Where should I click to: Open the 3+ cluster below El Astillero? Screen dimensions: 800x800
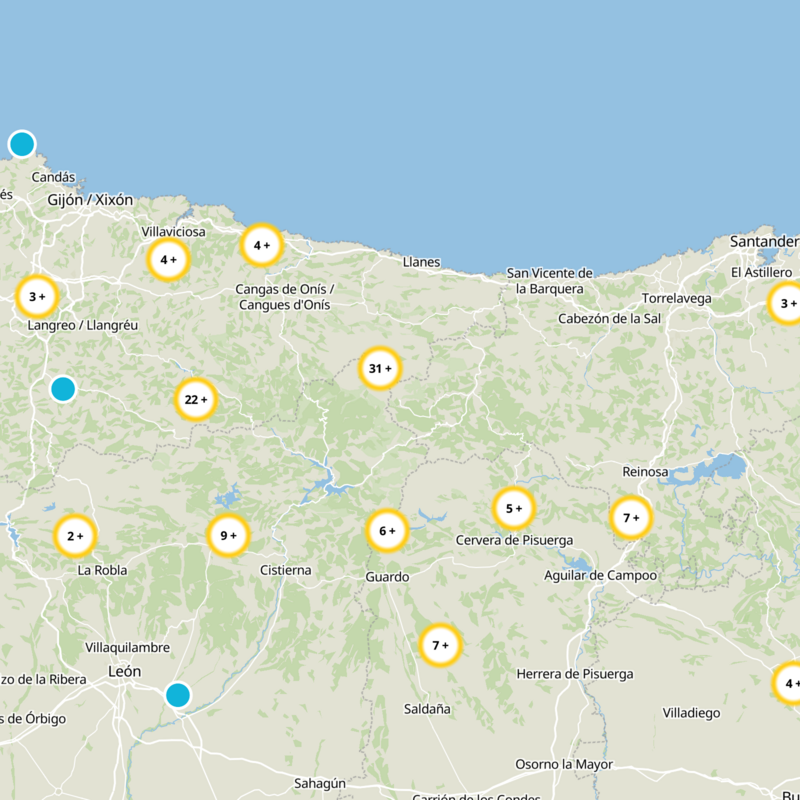786,303
